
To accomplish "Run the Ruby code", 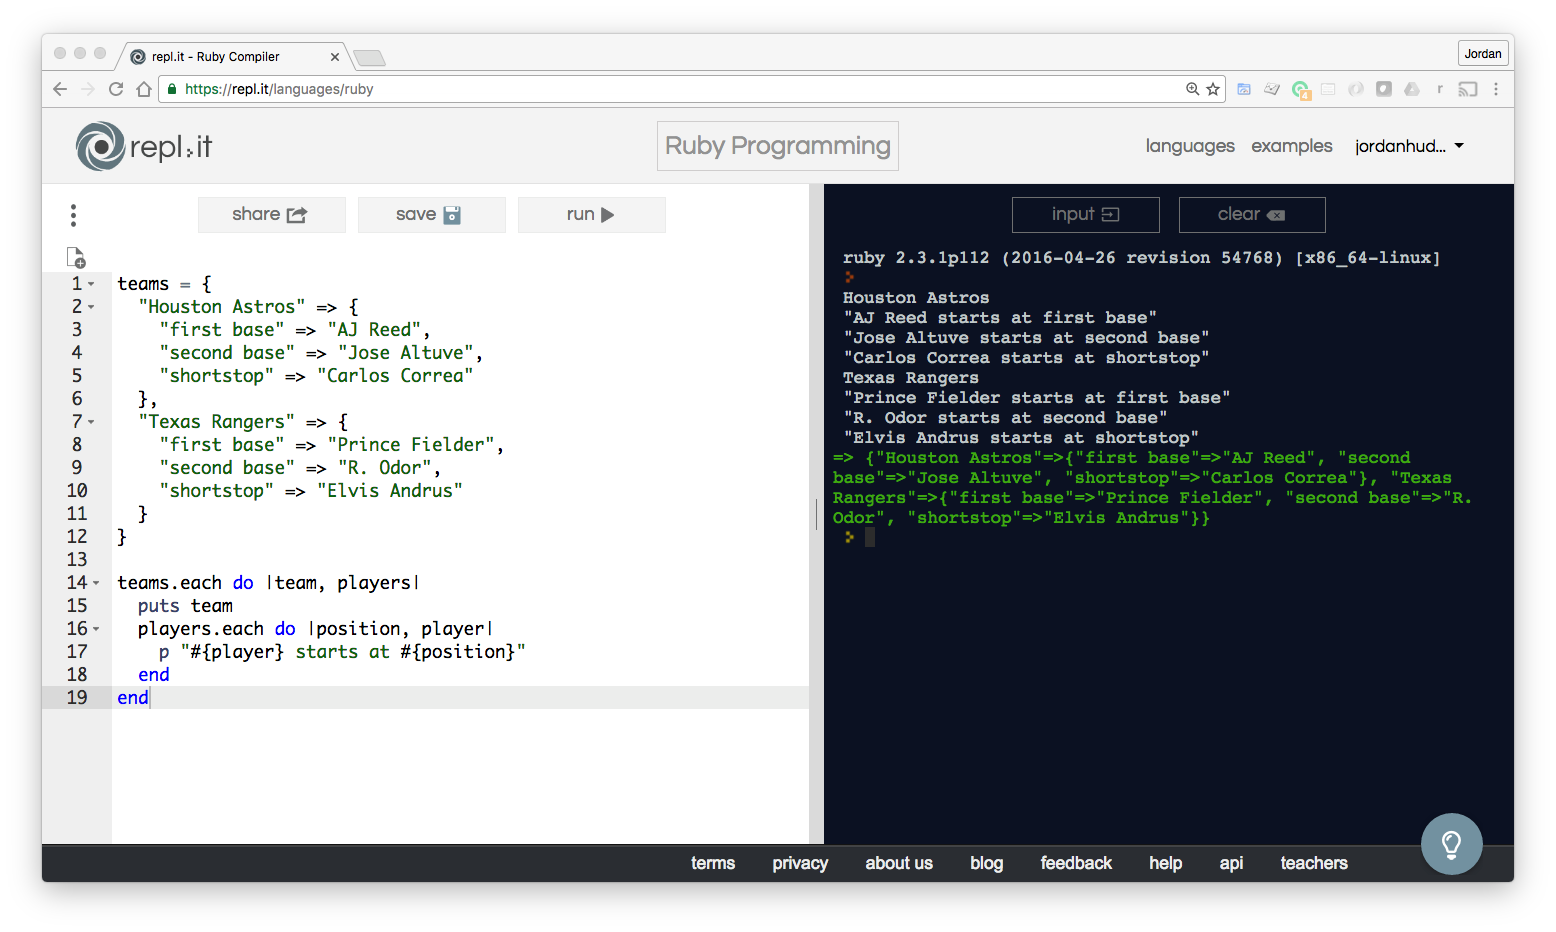I will pyautogui.click(x=591, y=214).
